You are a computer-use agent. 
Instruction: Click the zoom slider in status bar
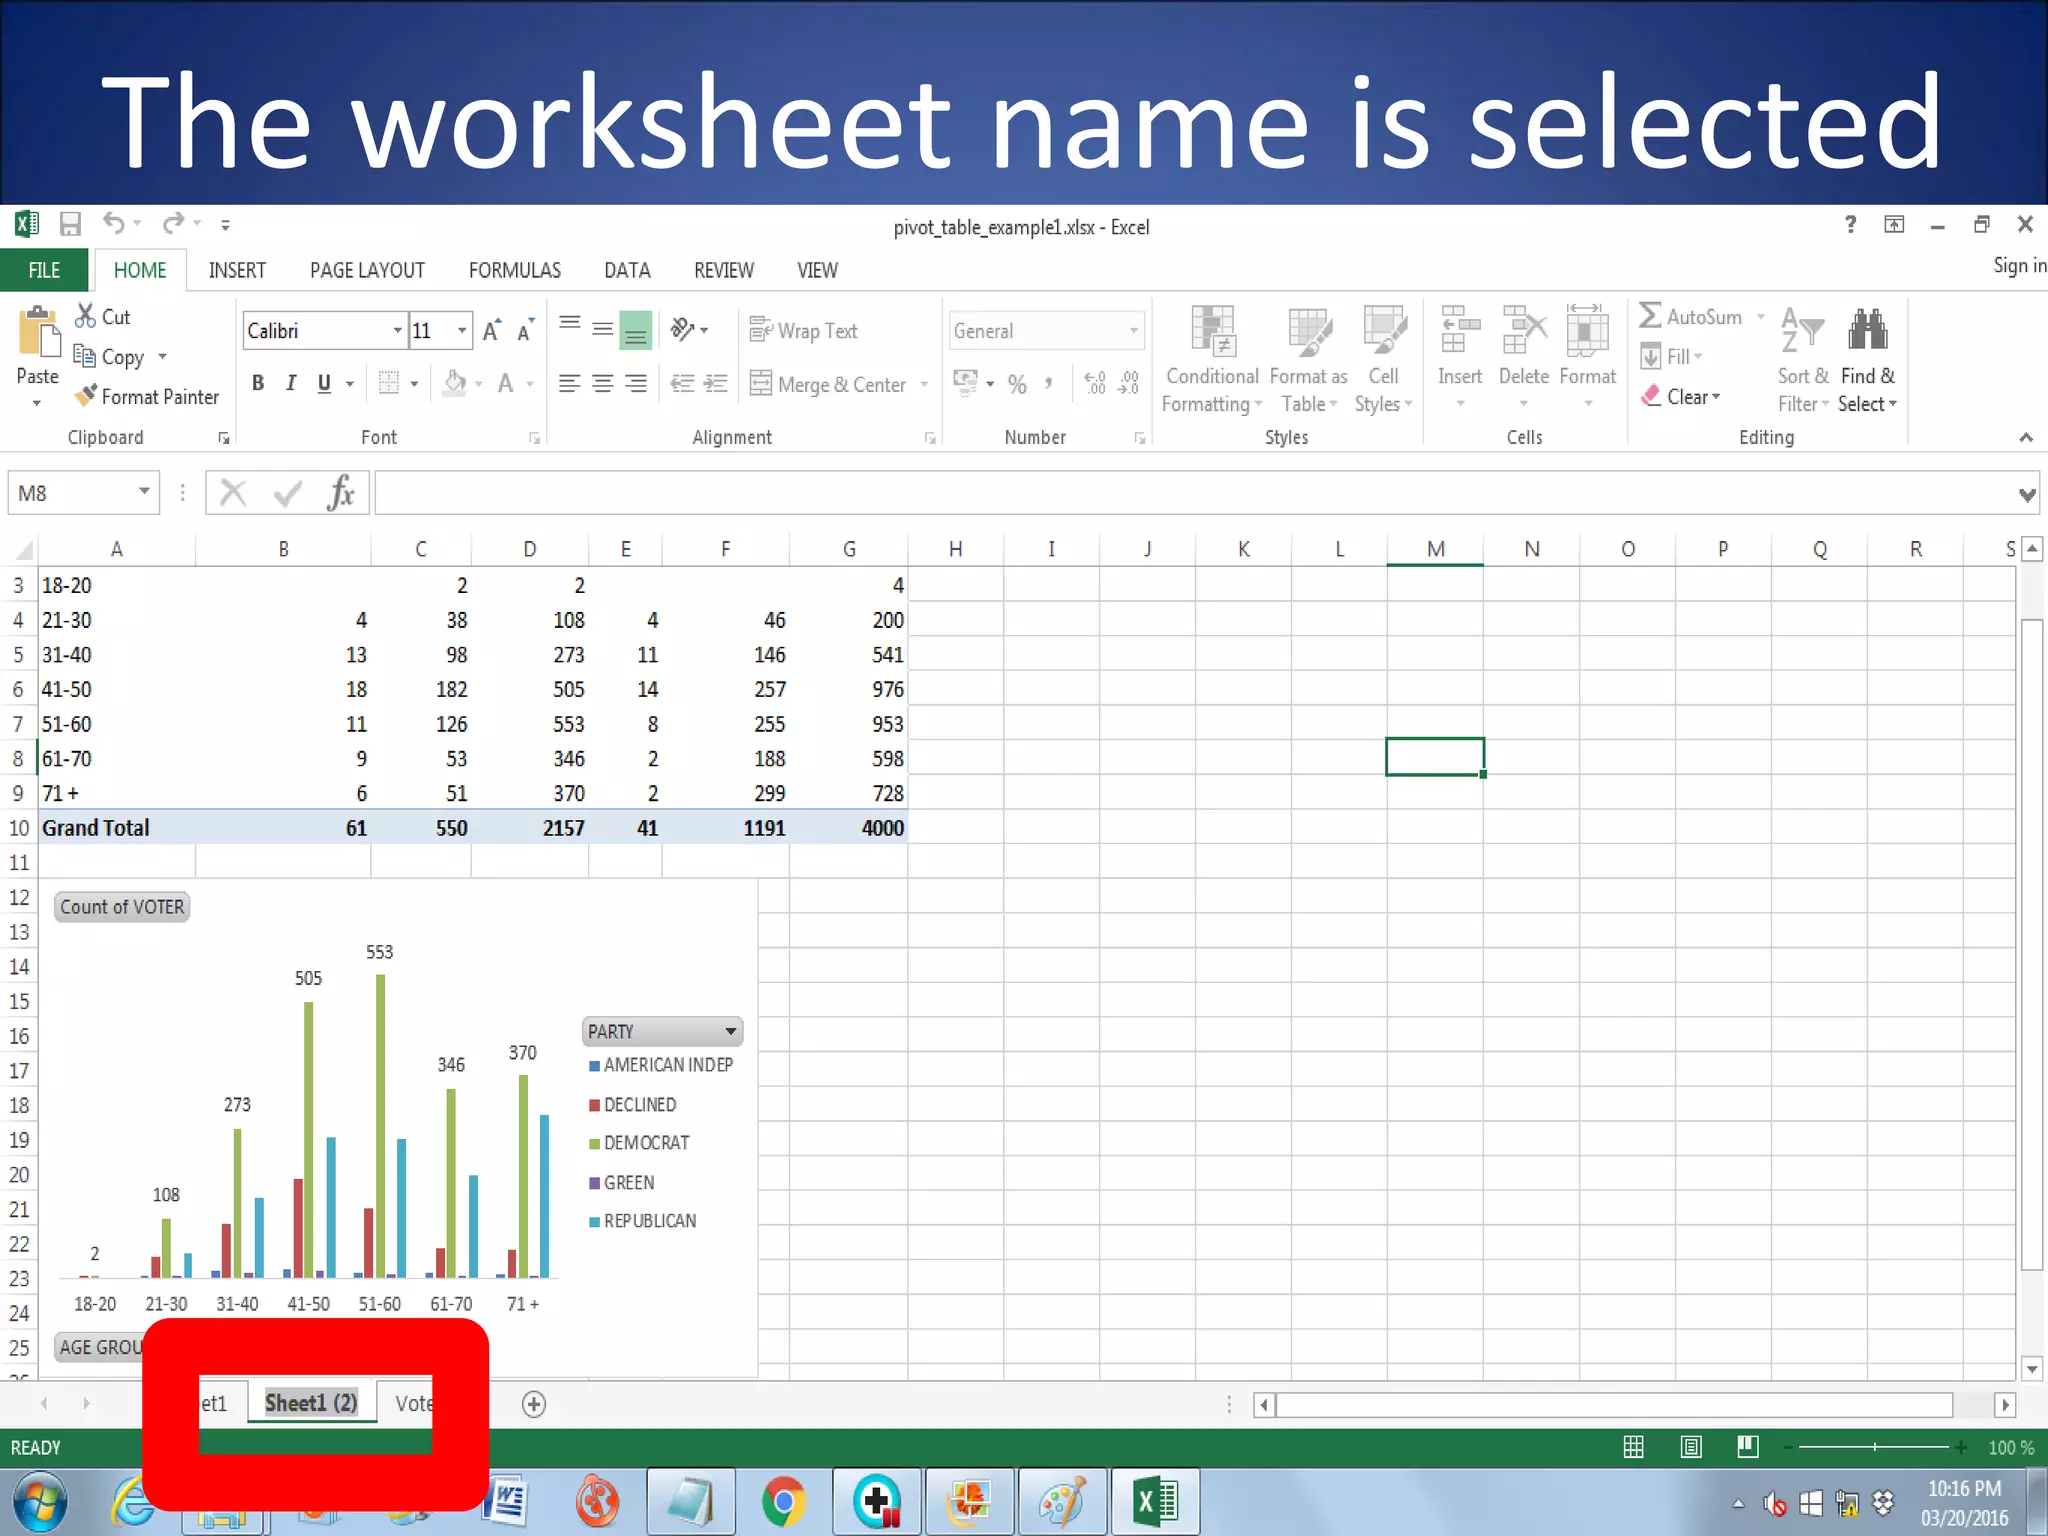[x=1873, y=1447]
